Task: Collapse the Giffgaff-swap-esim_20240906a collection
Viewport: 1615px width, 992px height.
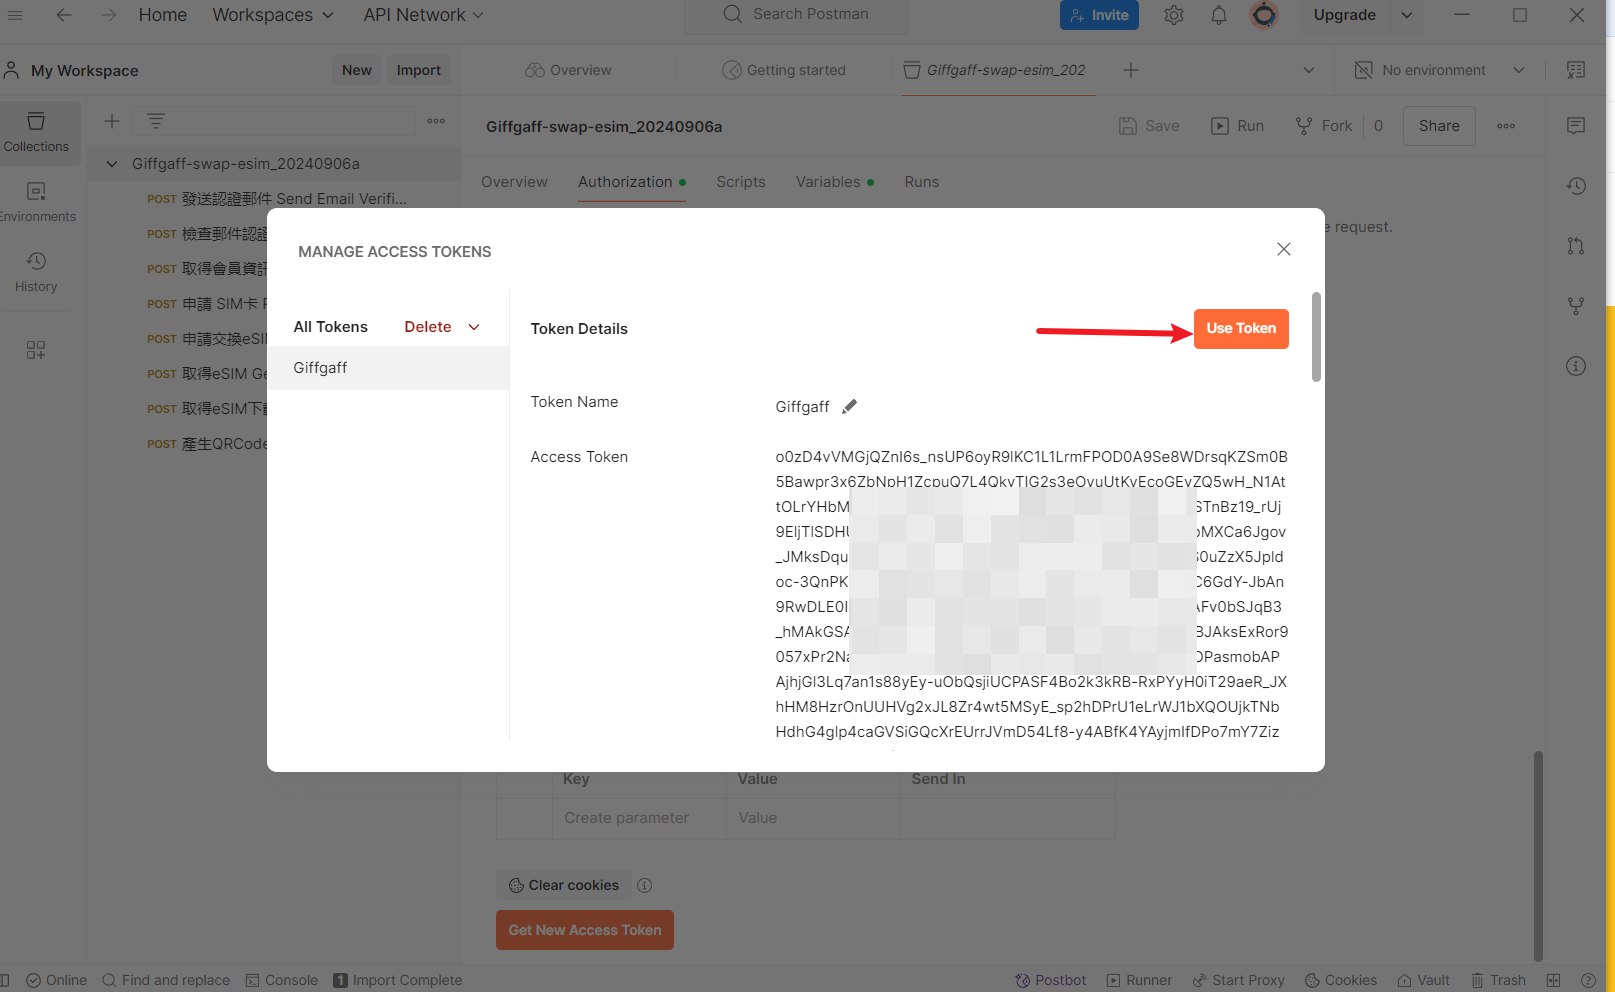Action: [x=112, y=164]
